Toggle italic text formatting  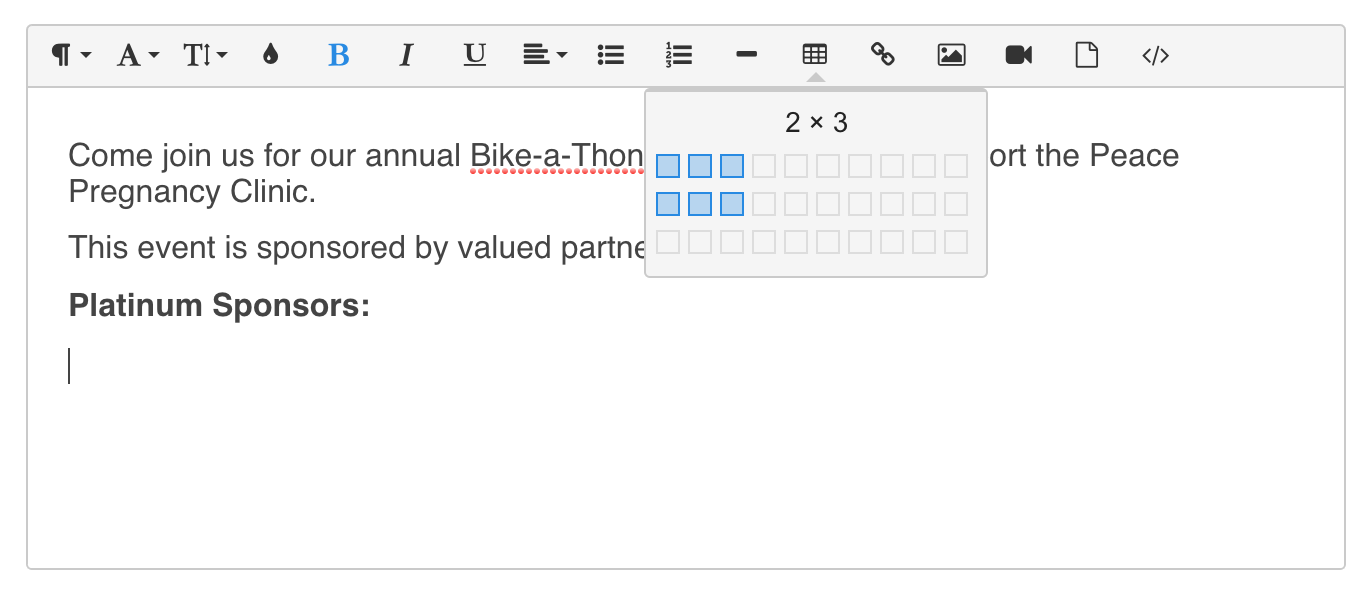click(x=406, y=56)
